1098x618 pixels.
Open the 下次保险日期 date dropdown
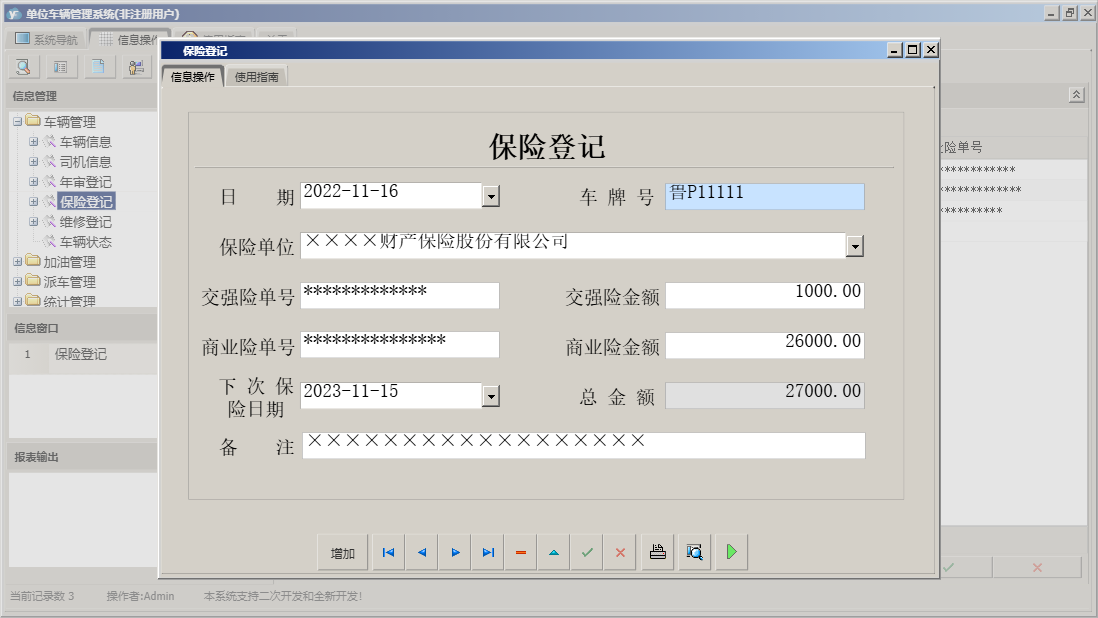(x=490, y=394)
